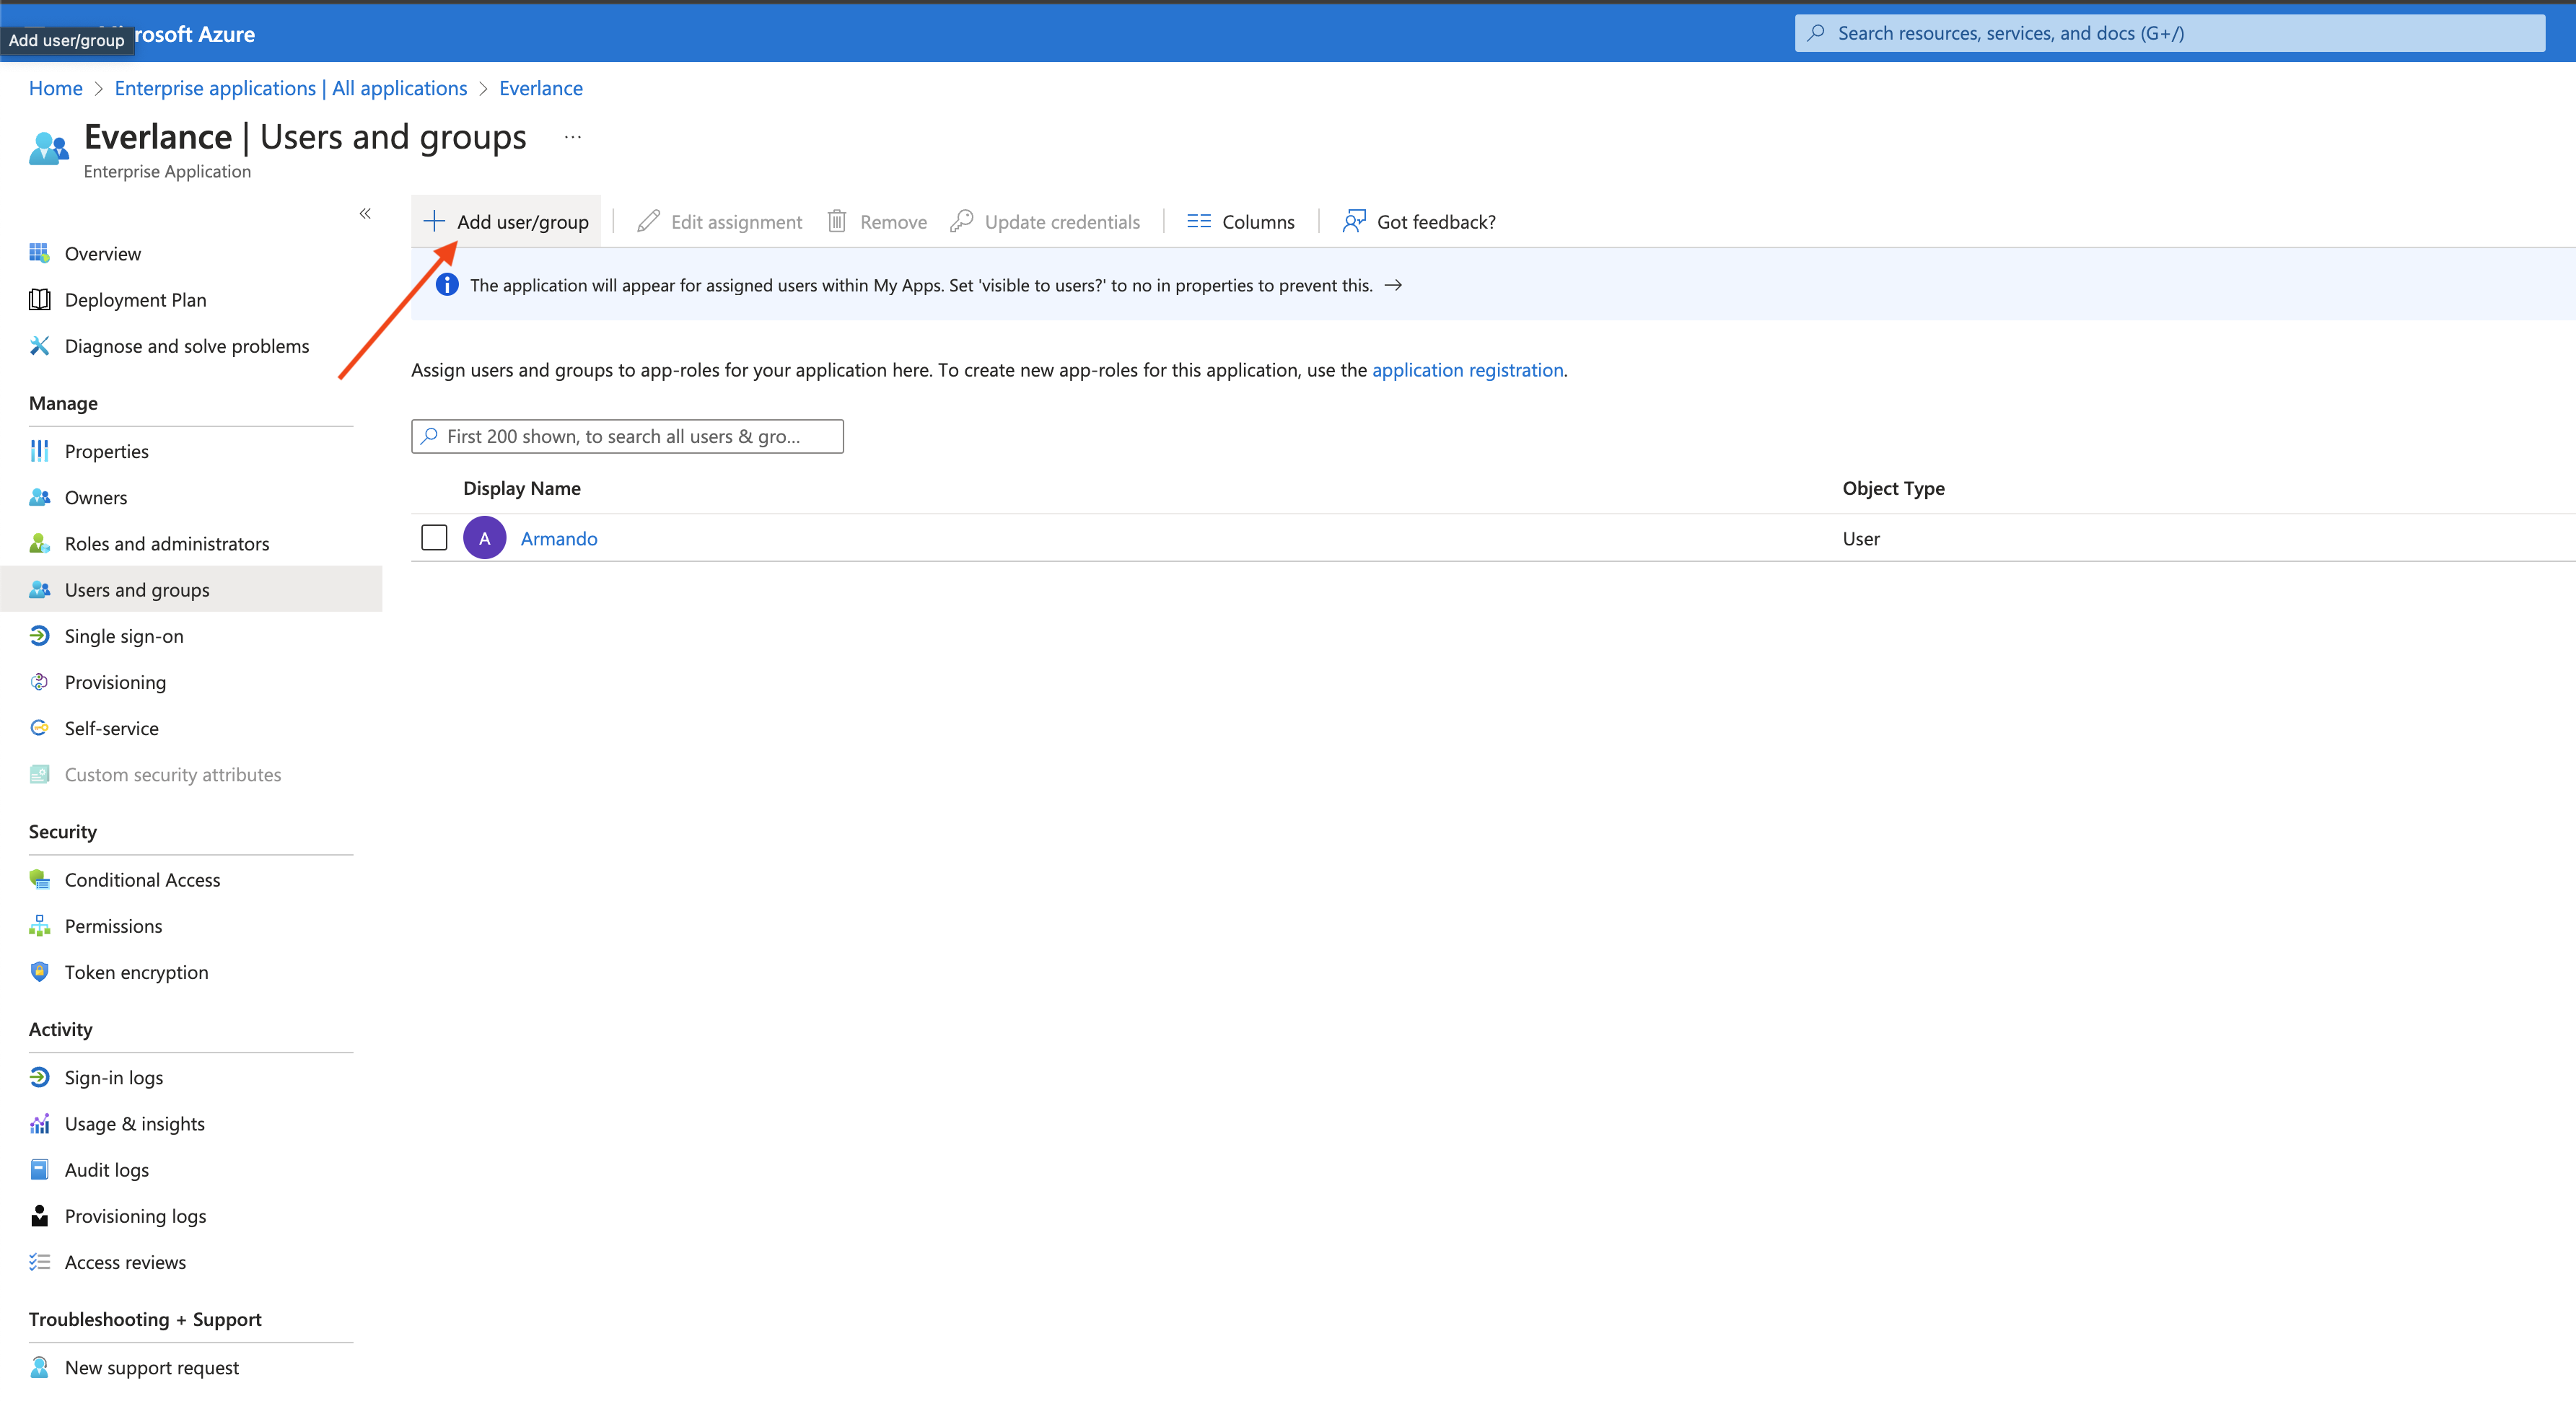
Task: Check the checkbox next to Armando
Action: coord(434,538)
